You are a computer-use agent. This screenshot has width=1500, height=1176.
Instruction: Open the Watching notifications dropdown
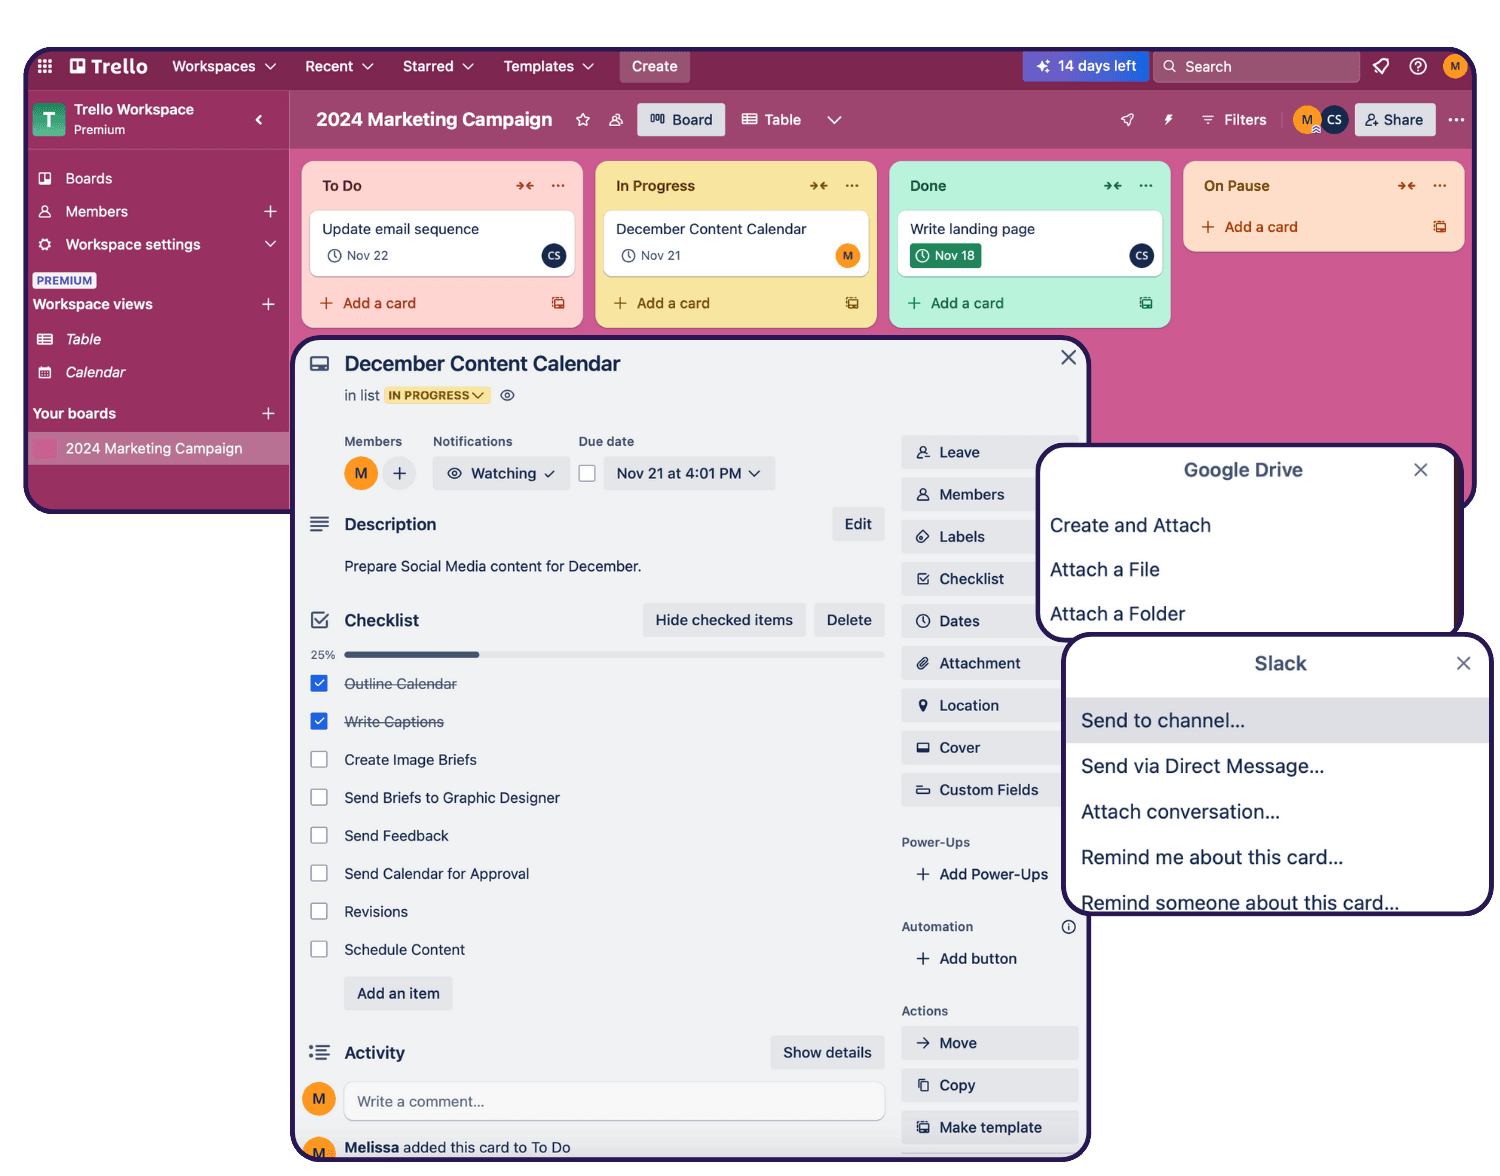tap(501, 473)
